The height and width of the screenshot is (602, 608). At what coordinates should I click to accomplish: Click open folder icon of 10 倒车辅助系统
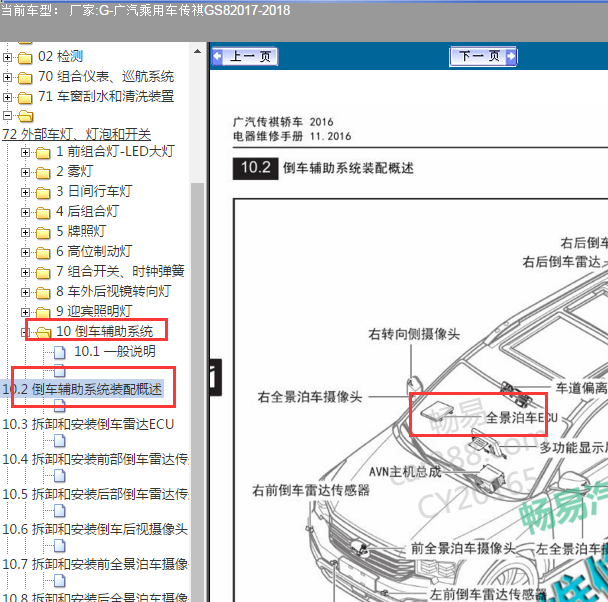click(x=43, y=333)
